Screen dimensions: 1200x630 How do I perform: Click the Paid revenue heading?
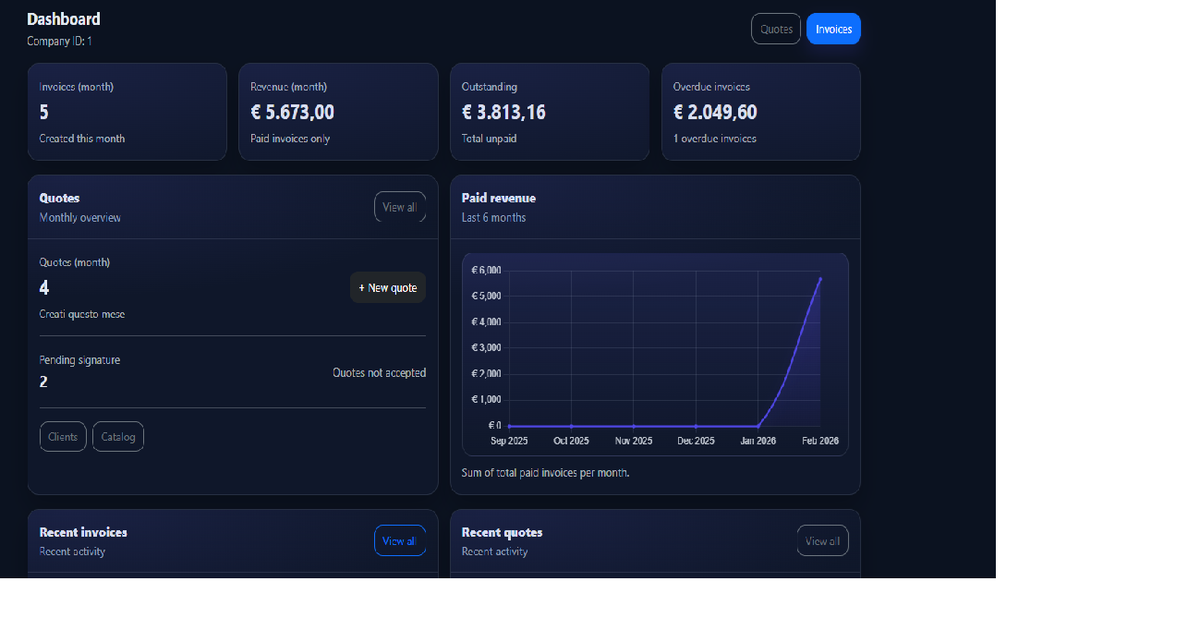(x=499, y=198)
